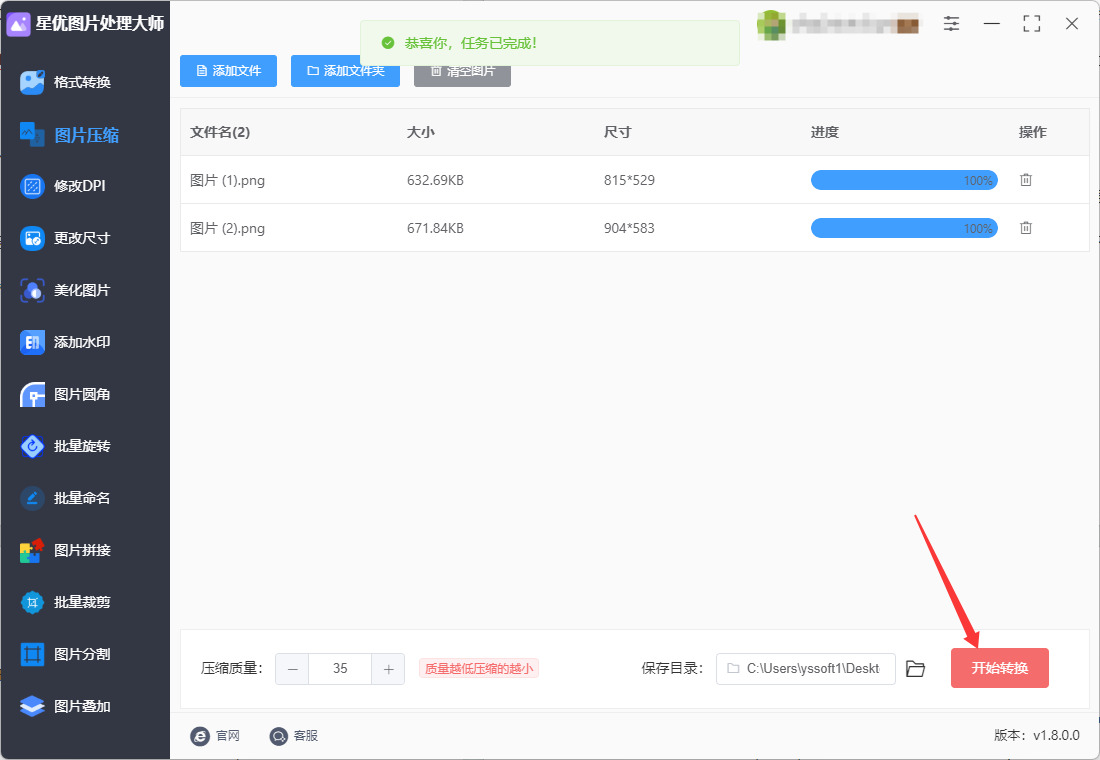Screen dimensions: 1100x760
Task: Select the file name 图片 (1).png
Action: 227,180
